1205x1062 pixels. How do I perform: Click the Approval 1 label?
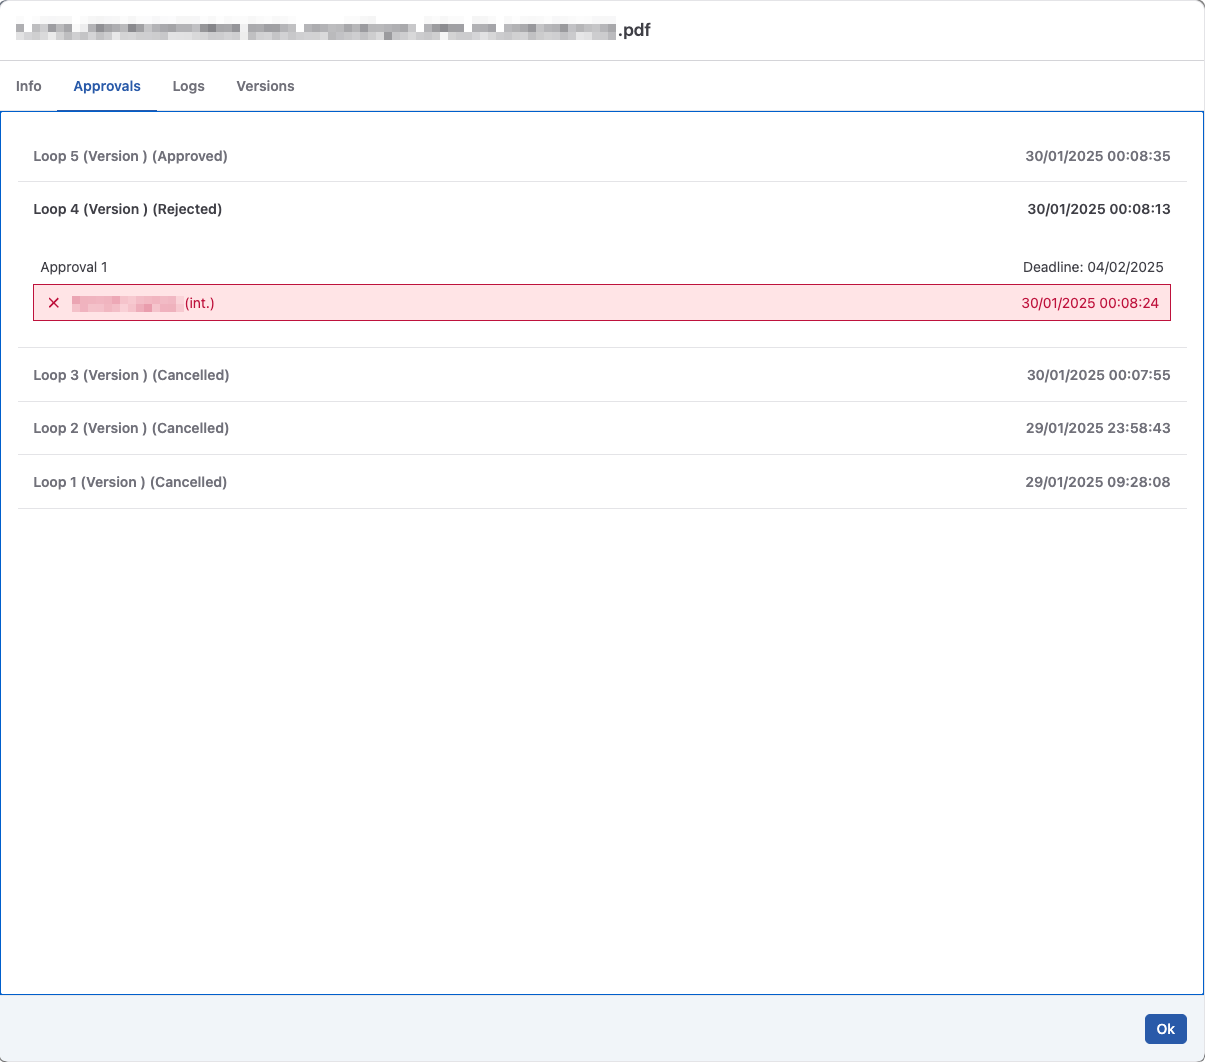tap(74, 267)
